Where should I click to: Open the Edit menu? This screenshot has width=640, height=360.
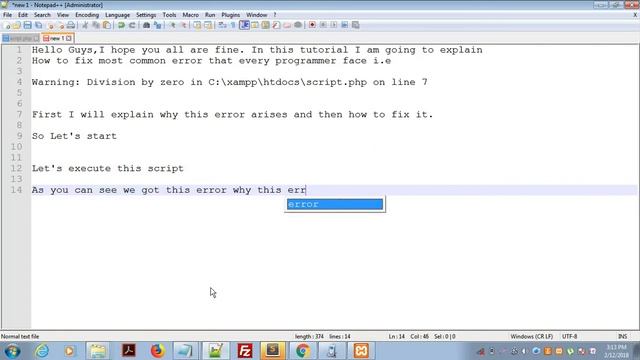coord(23,15)
